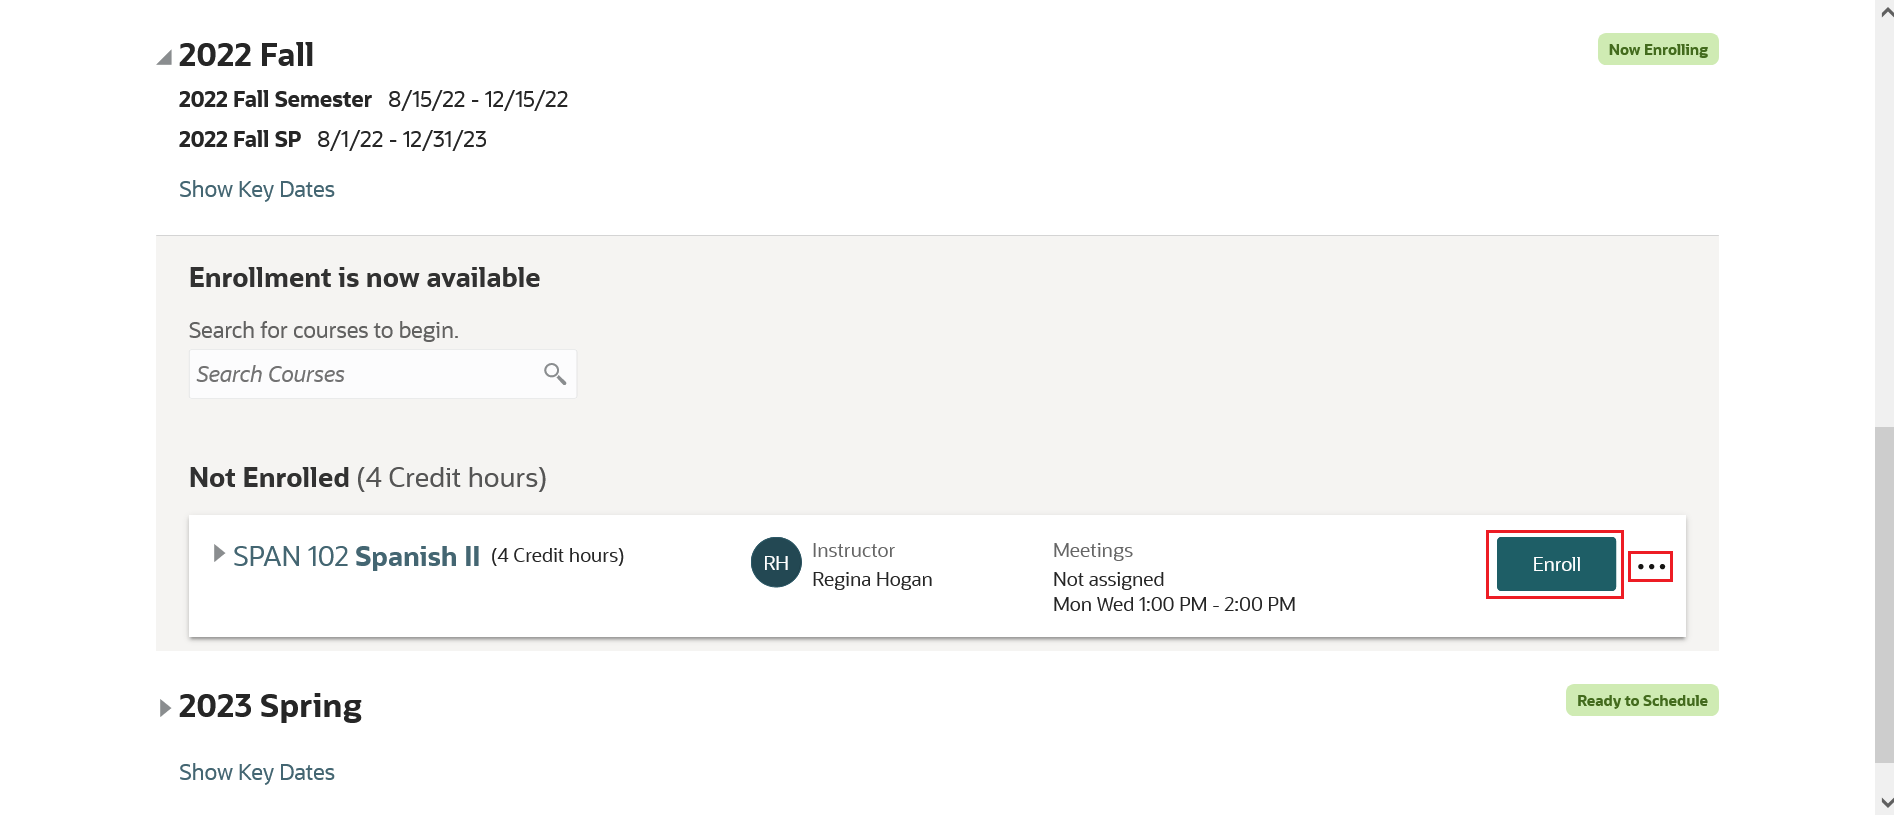Click instructor name Regina Hogan
This screenshot has width=1894, height=823.
[x=872, y=580]
